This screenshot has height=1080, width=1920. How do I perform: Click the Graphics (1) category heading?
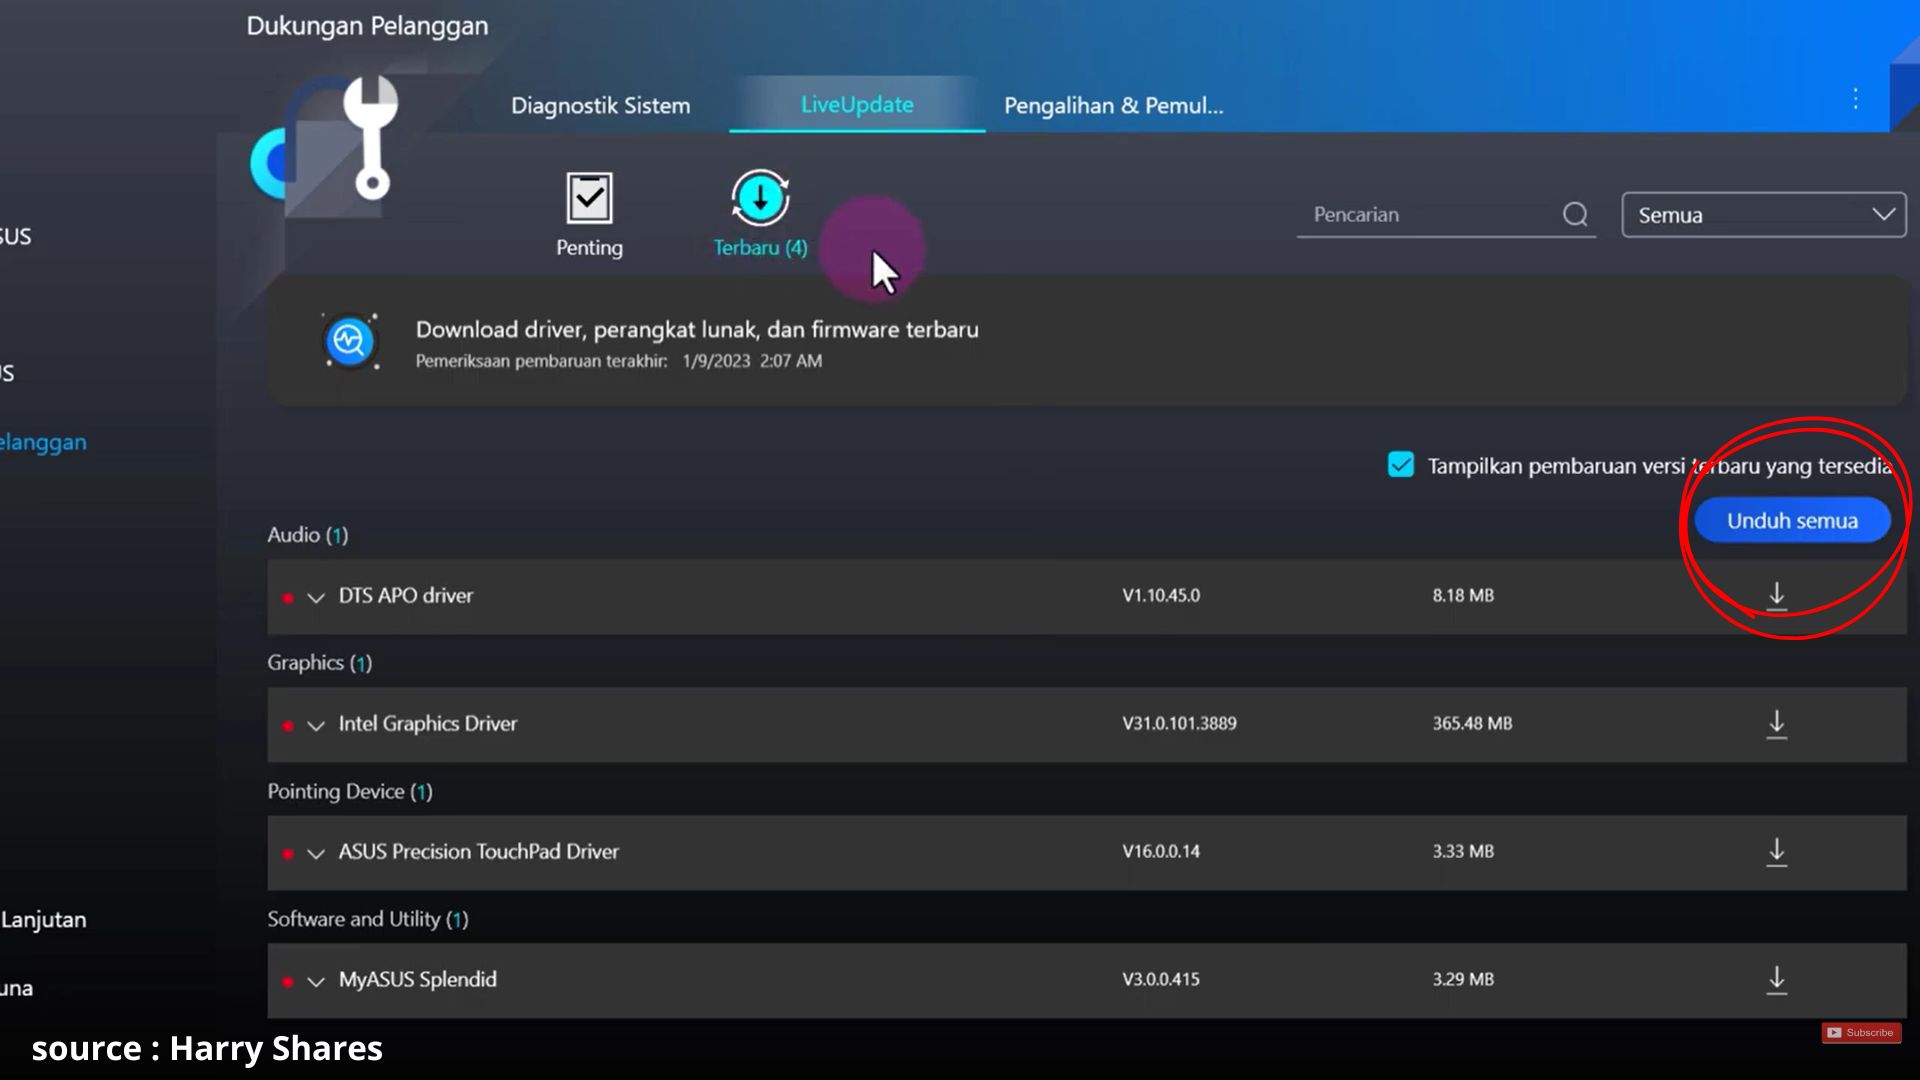point(319,663)
